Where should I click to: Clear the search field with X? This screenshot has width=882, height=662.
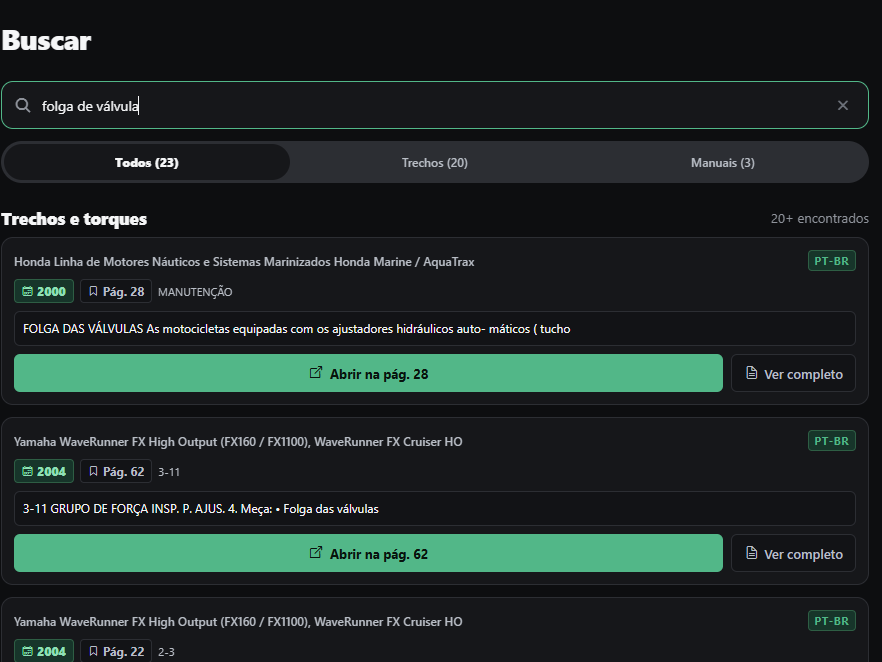pyautogui.click(x=843, y=105)
